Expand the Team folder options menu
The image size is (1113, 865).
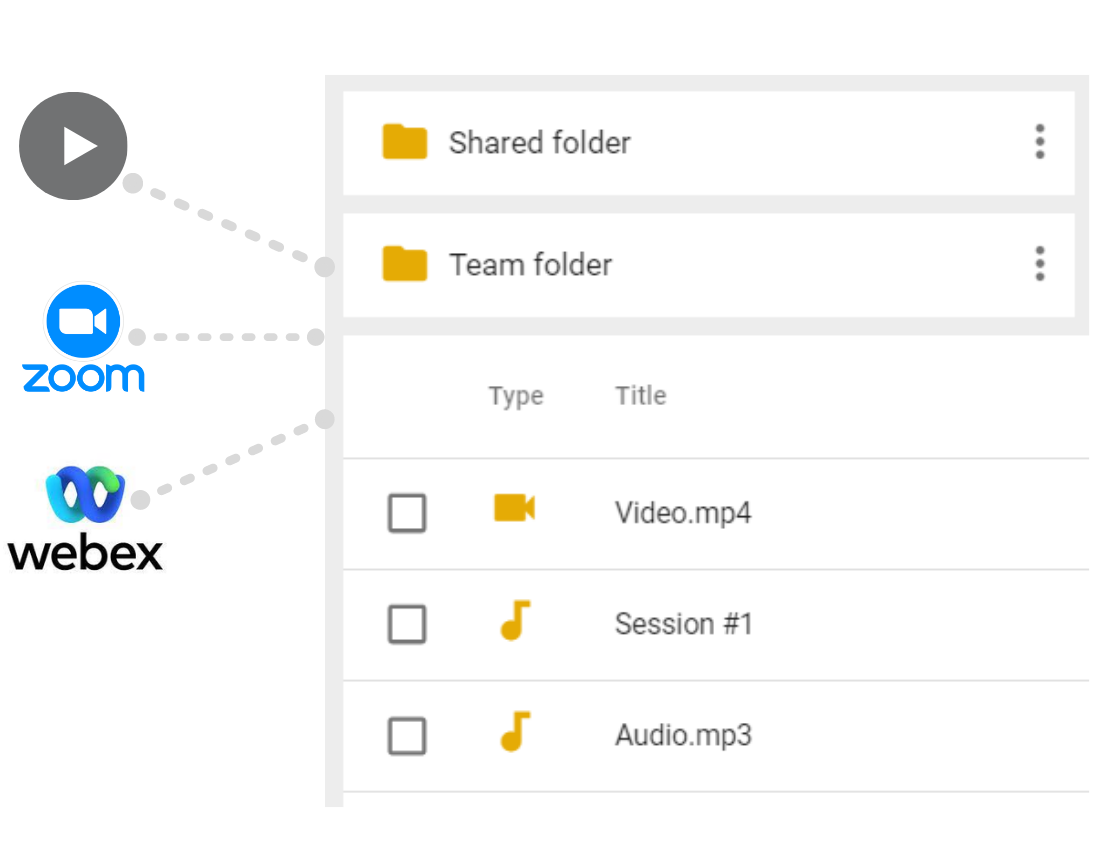1040,264
